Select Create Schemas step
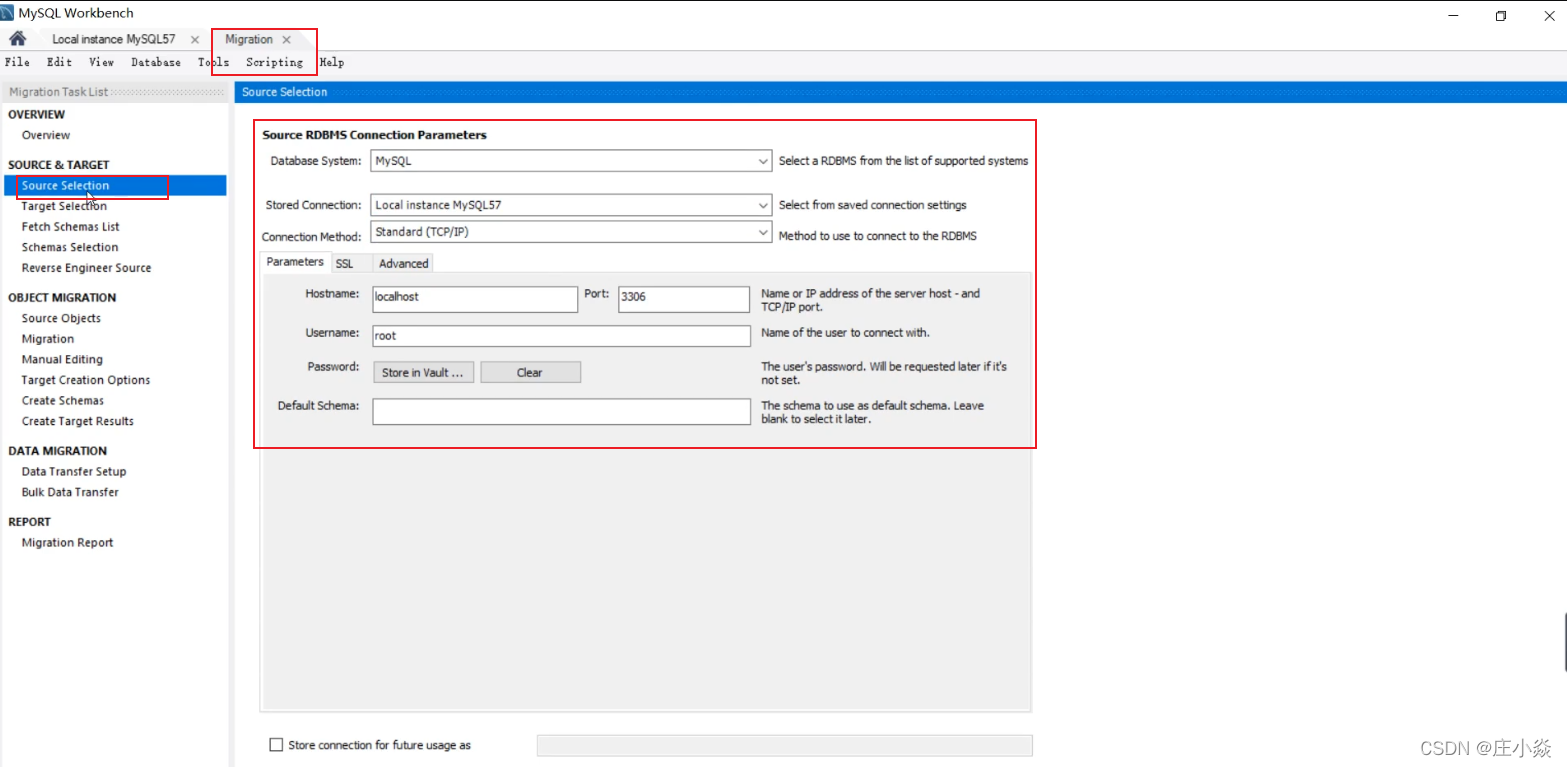The height and width of the screenshot is (767, 1567). [x=63, y=400]
